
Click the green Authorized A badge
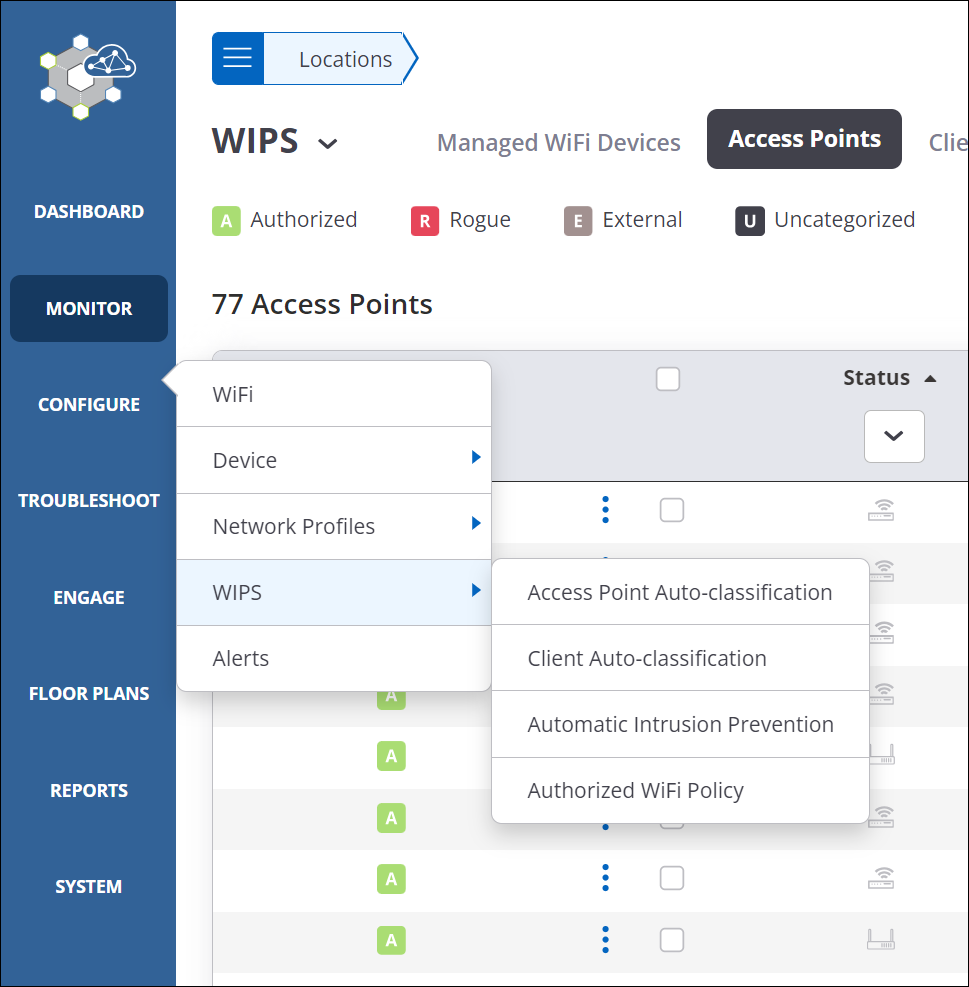click(226, 221)
